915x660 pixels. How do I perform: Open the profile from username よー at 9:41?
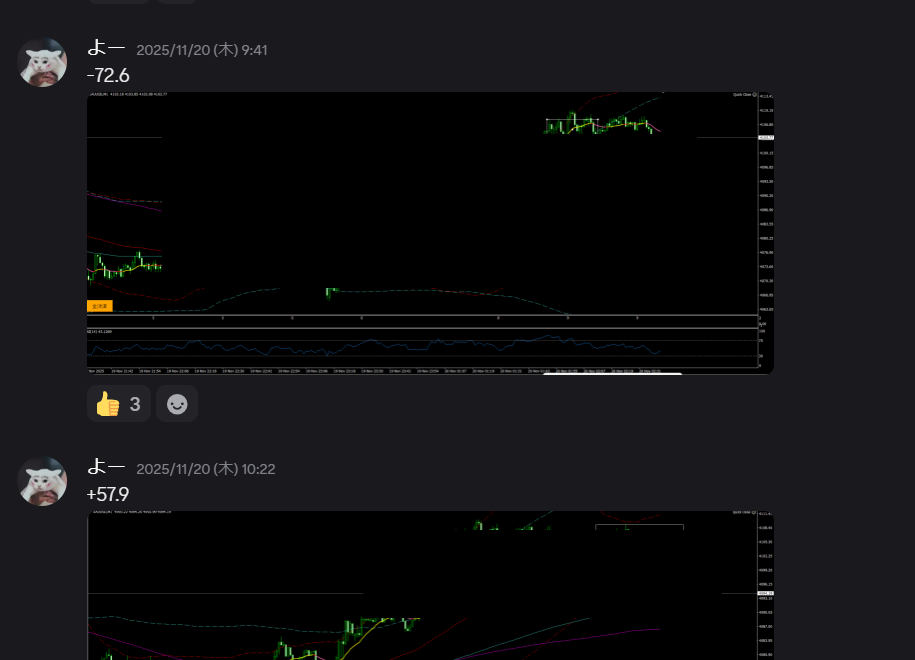point(106,49)
